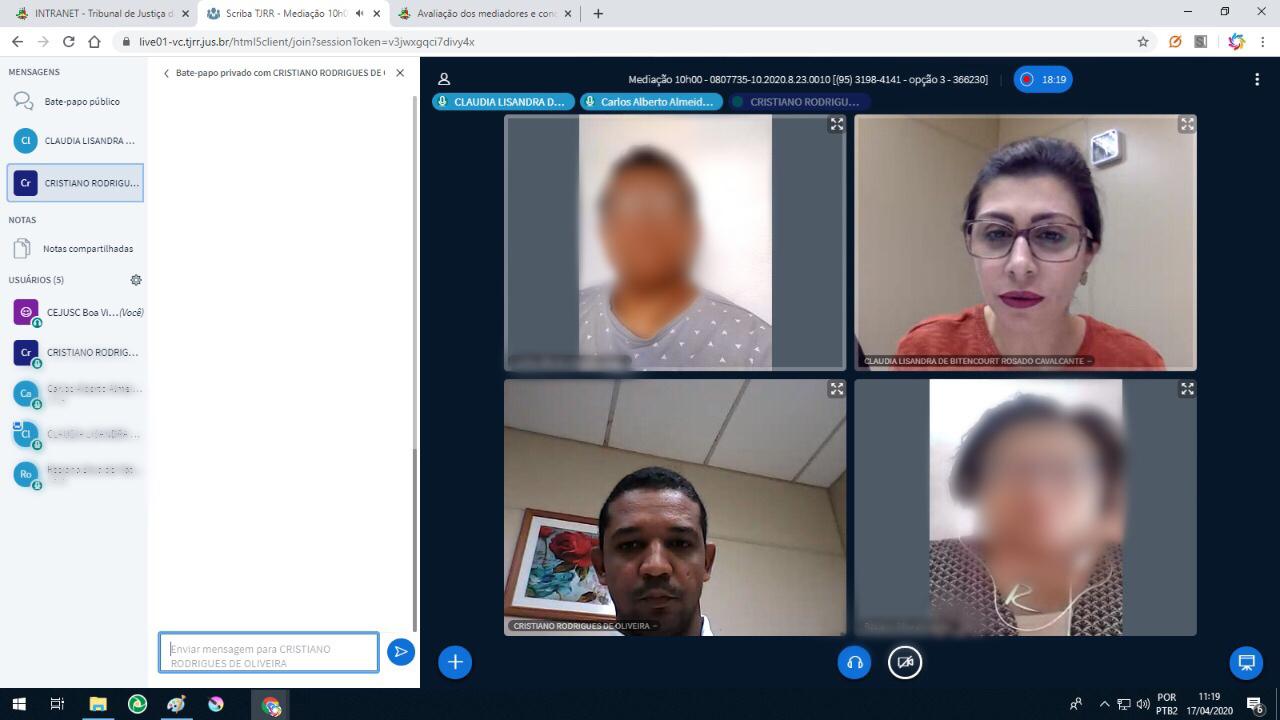Close the private chat panel

pyautogui.click(x=400, y=73)
